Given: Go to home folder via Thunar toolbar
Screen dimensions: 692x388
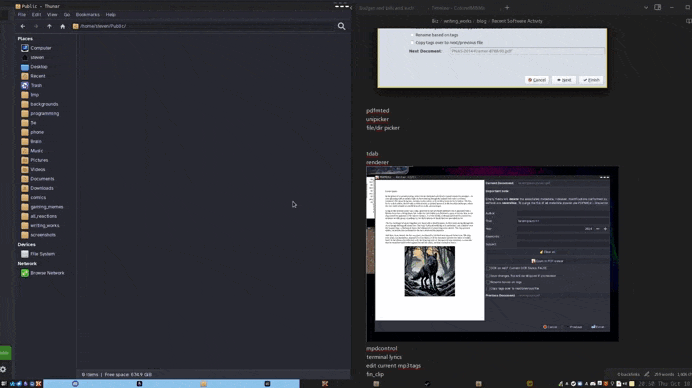Looking at the screenshot, I should [x=62, y=26].
